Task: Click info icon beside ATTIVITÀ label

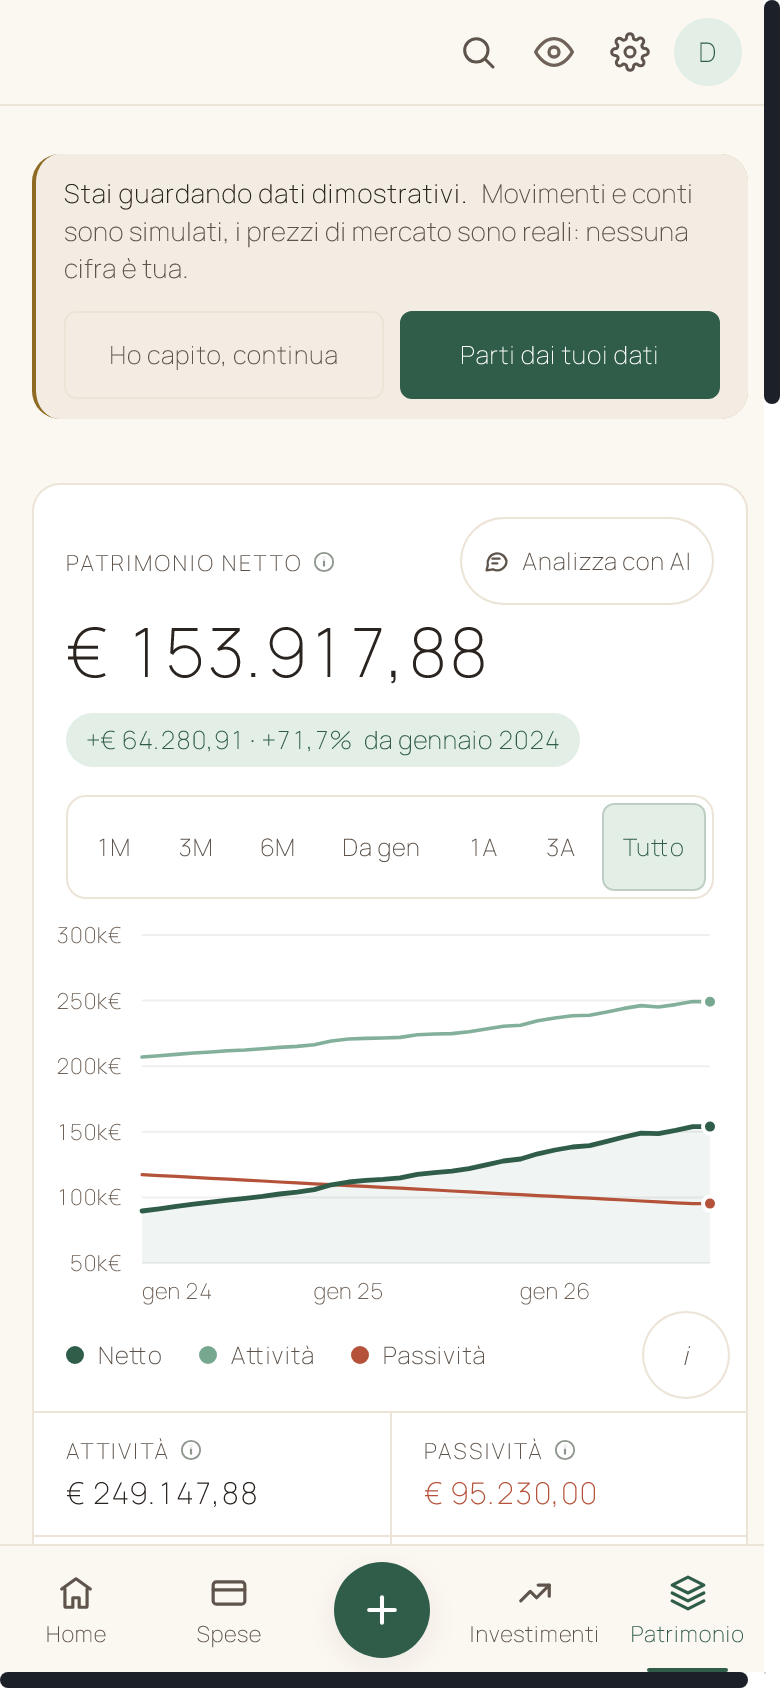Action: (191, 1450)
